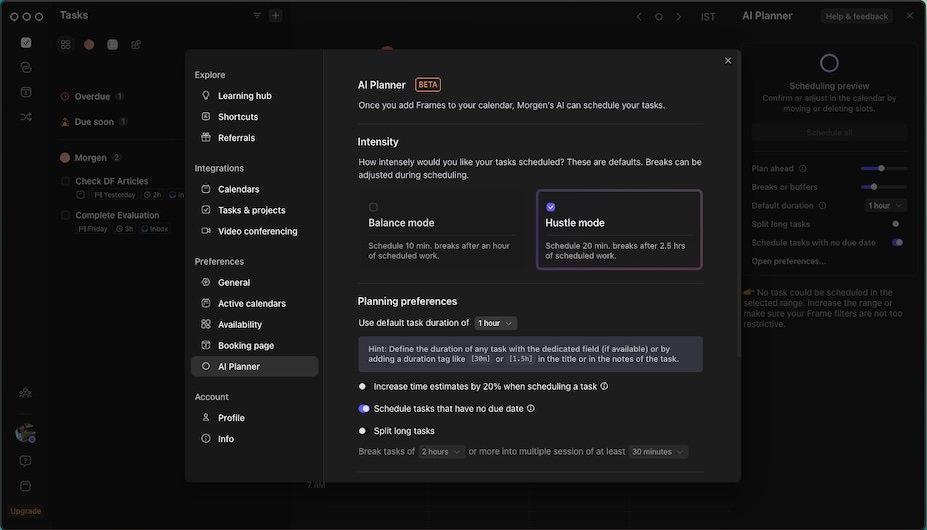Image resolution: width=927 pixels, height=530 pixels.
Task: Open the Break tasks of 2 hours dropdown
Action: (x=441, y=452)
